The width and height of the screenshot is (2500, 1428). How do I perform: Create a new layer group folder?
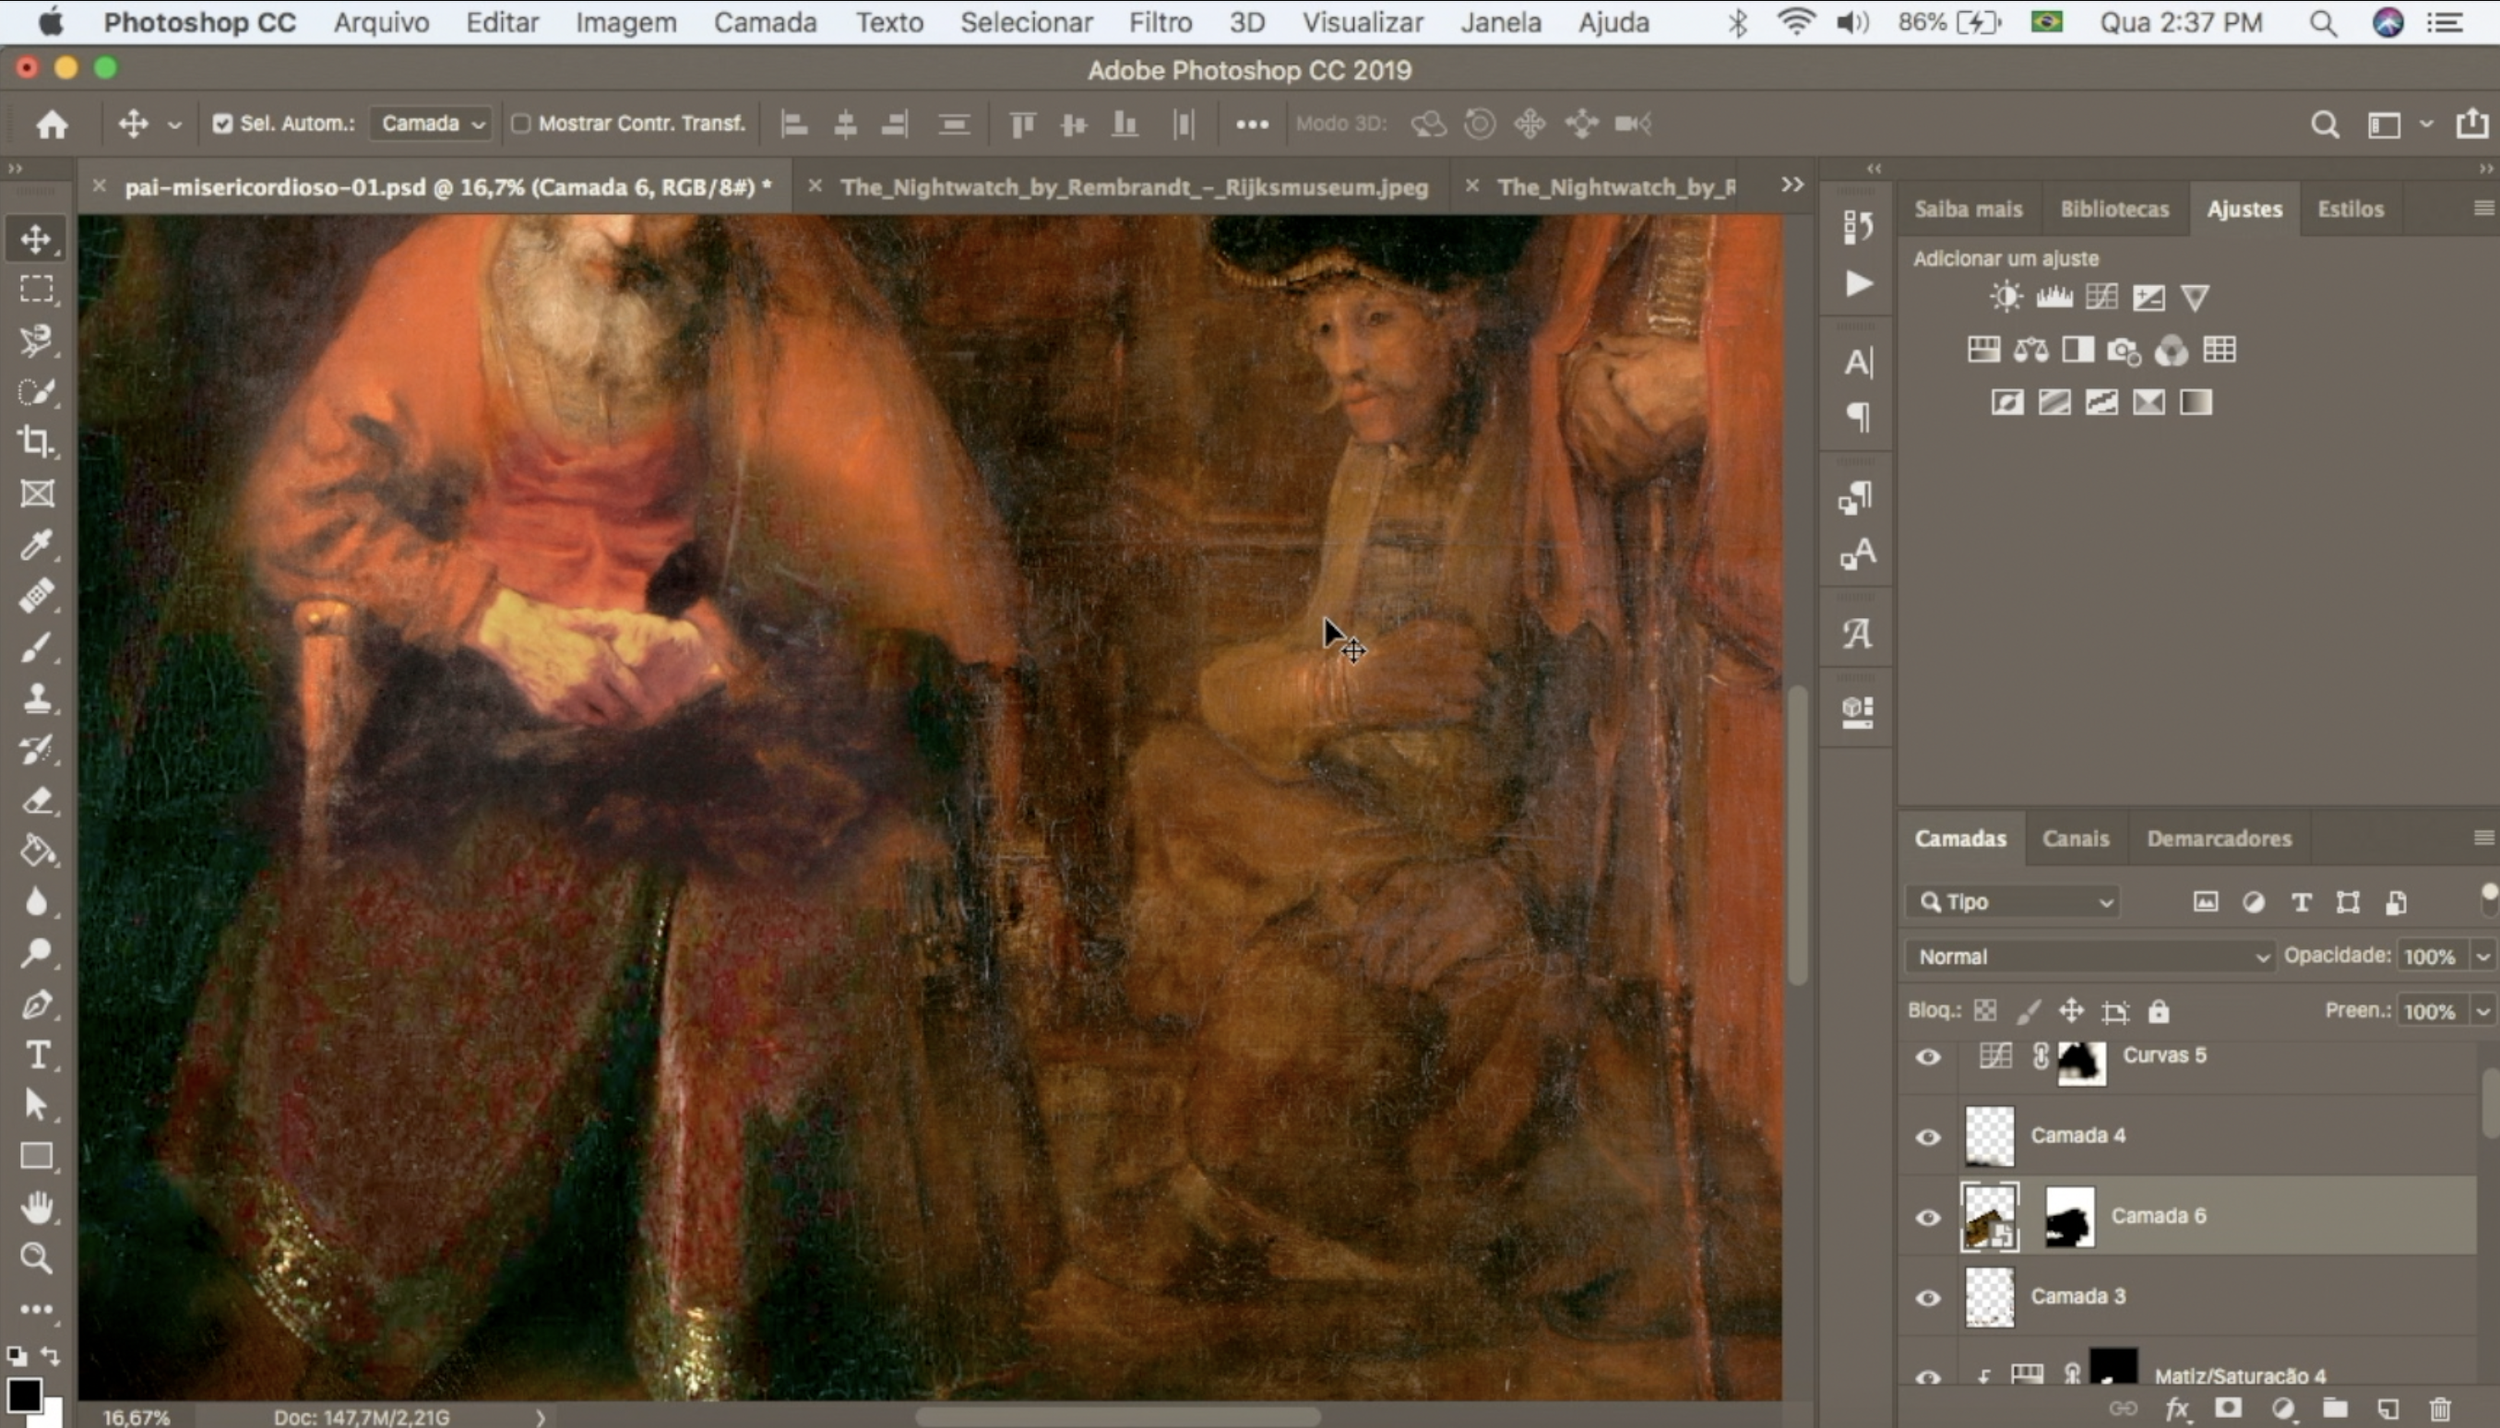[2334, 1408]
